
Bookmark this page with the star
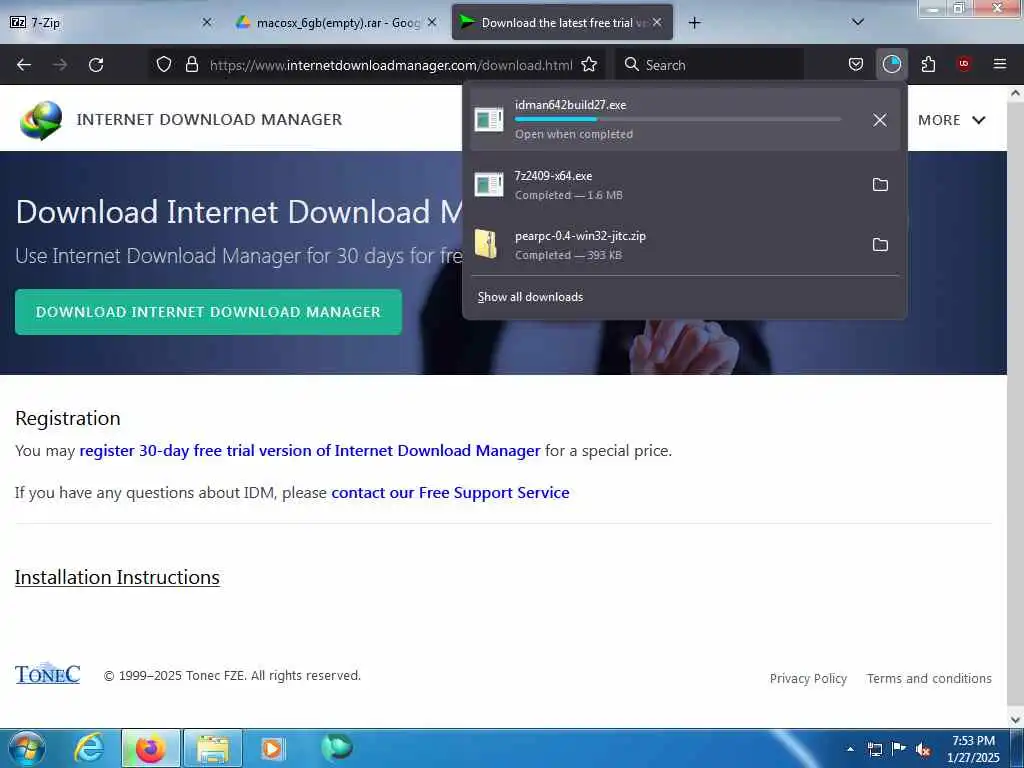[x=589, y=65]
